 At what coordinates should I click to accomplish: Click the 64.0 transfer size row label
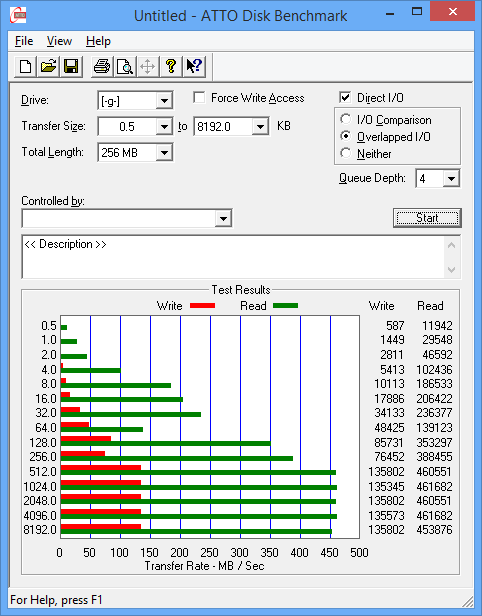46,427
